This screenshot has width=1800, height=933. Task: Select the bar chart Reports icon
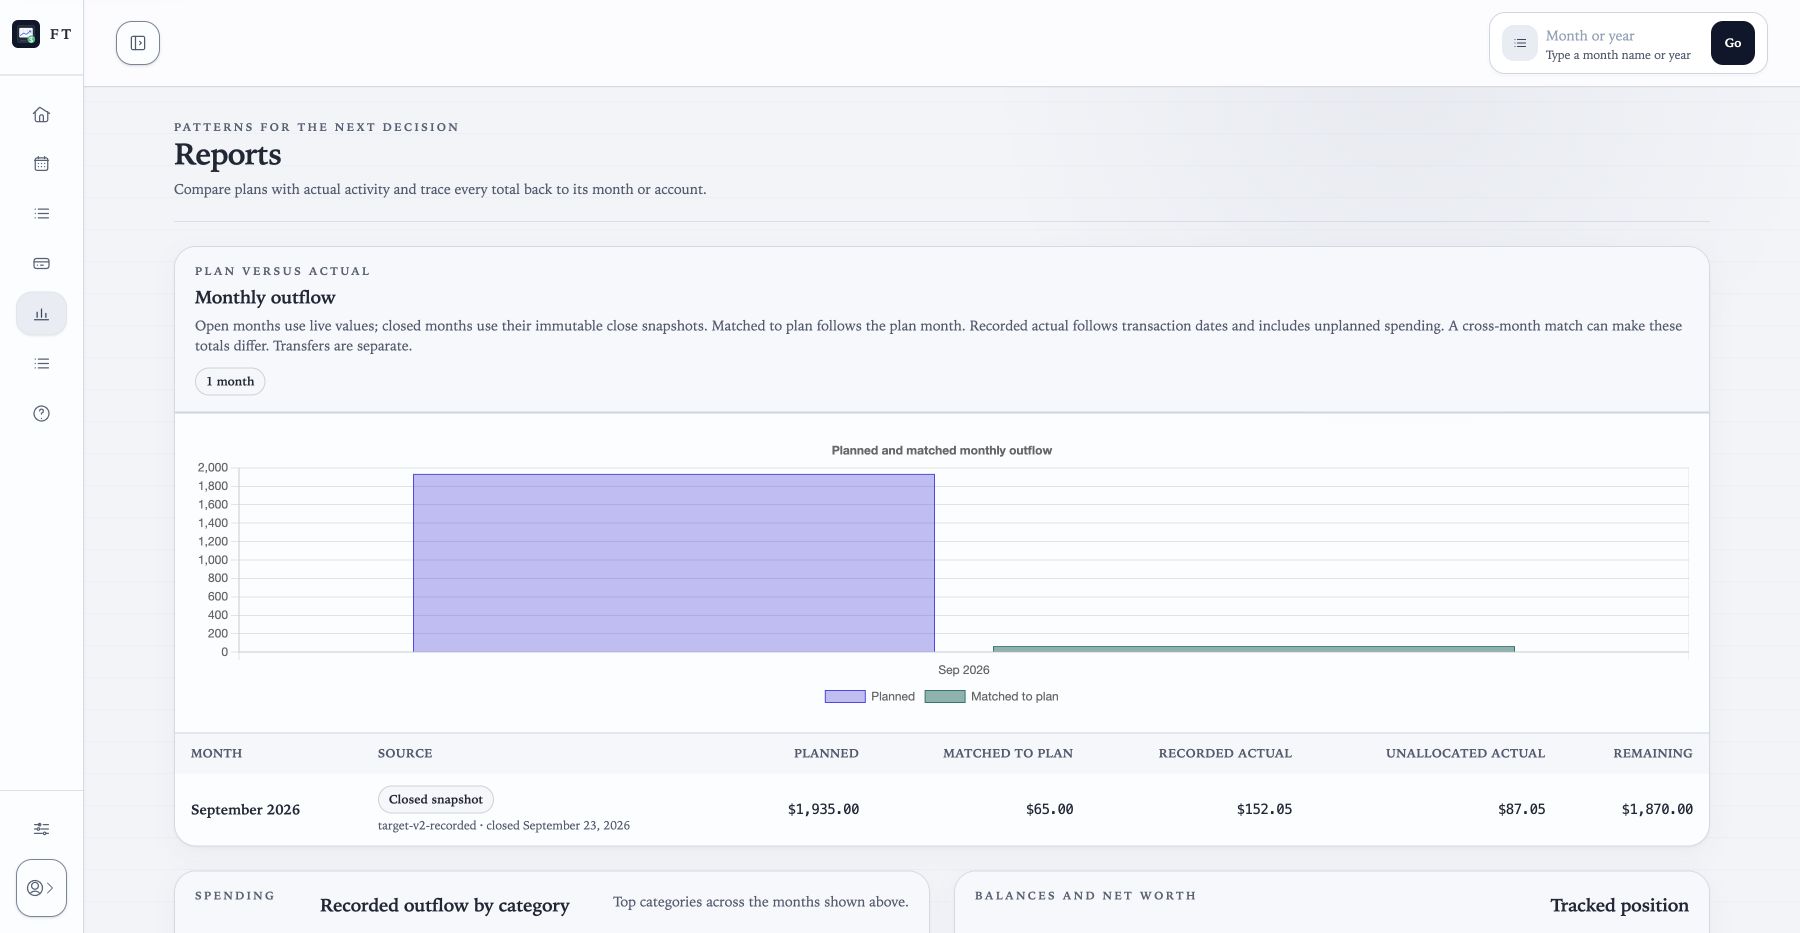(x=41, y=314)
